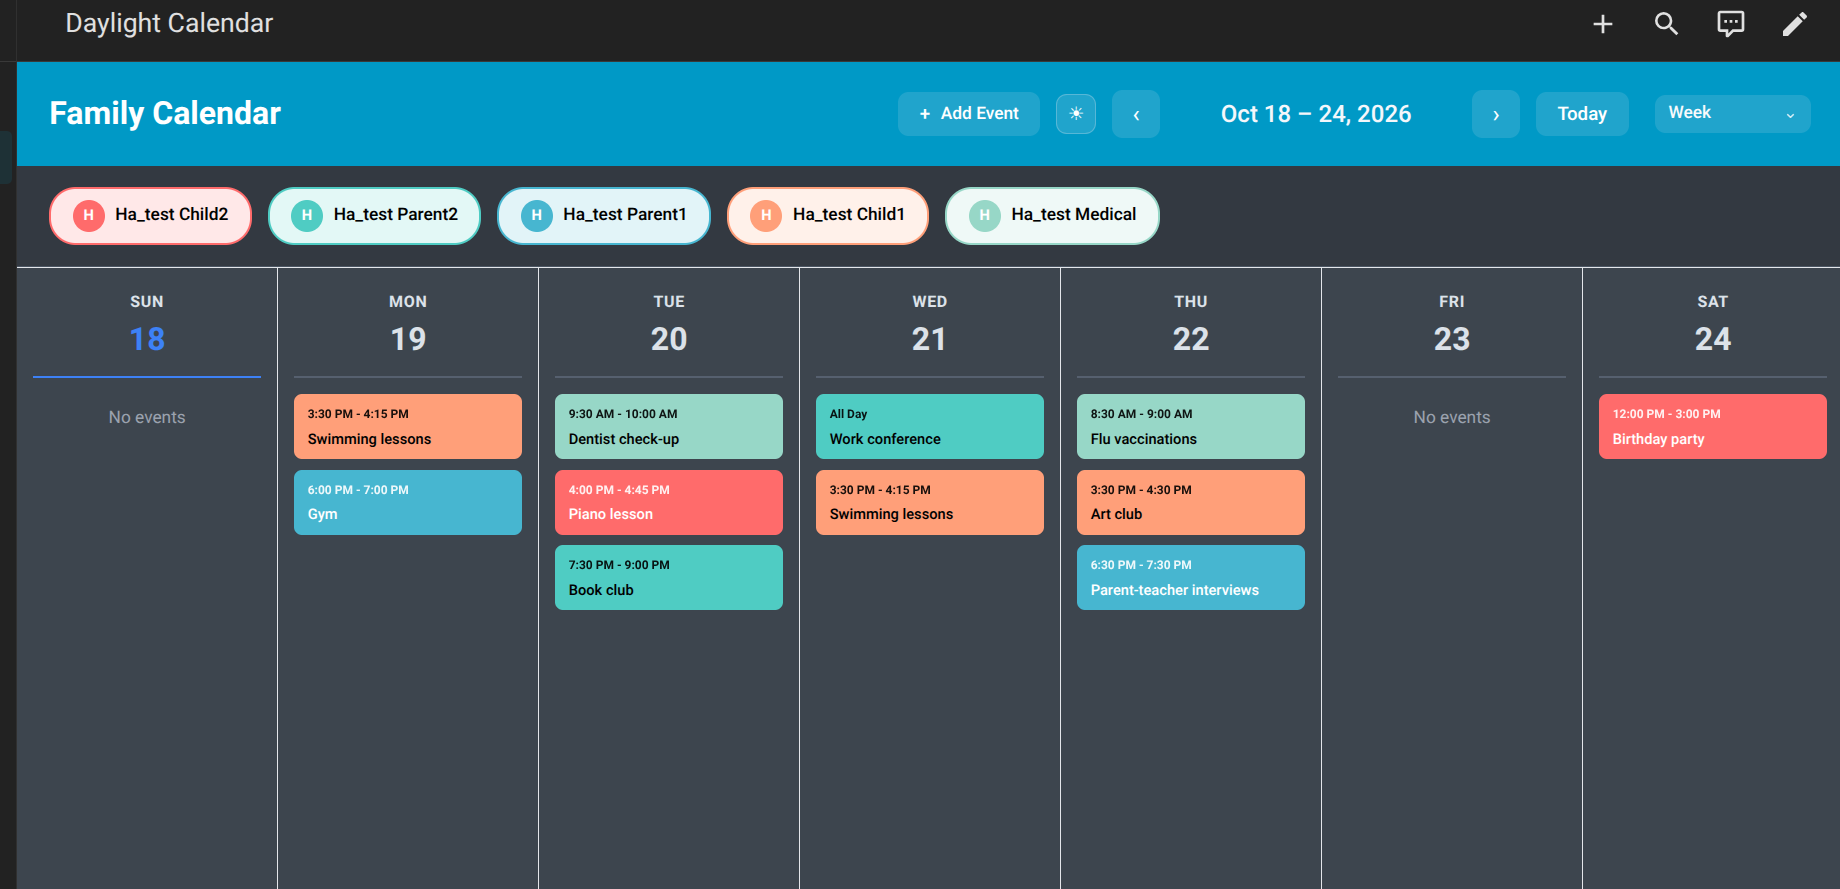Open Piano lesson event
This screenshot has width=1840, height=889.
(669, 502)
